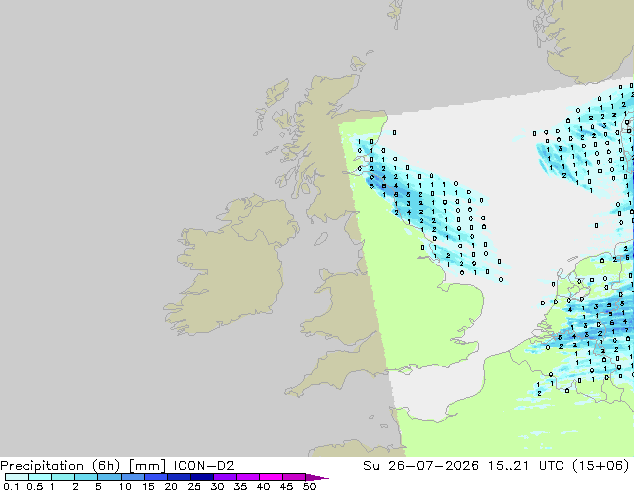Click the 0.1–0.5 mm palest legend swatch
The image size is (634, 490).
[x=17, y=477]
